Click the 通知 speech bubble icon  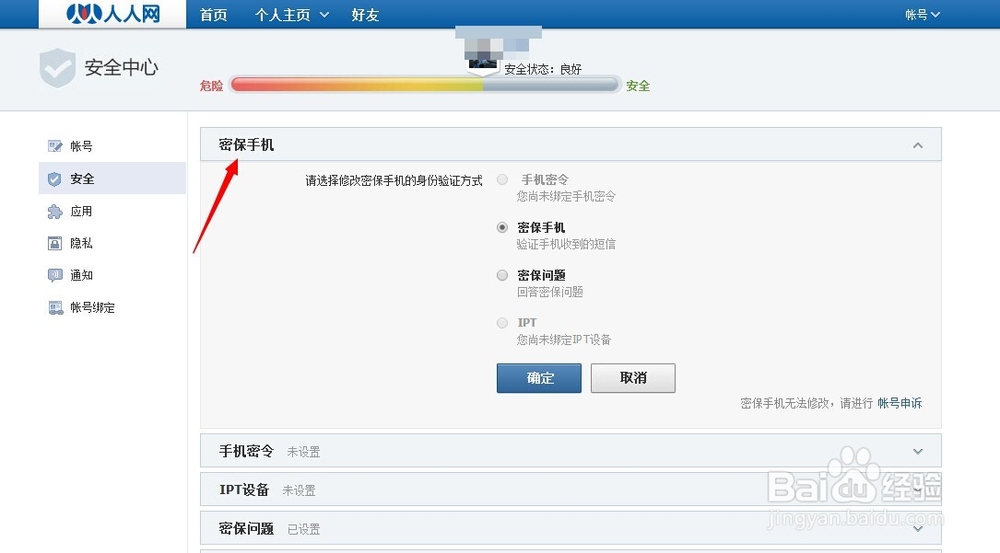(x=55, y=275)
